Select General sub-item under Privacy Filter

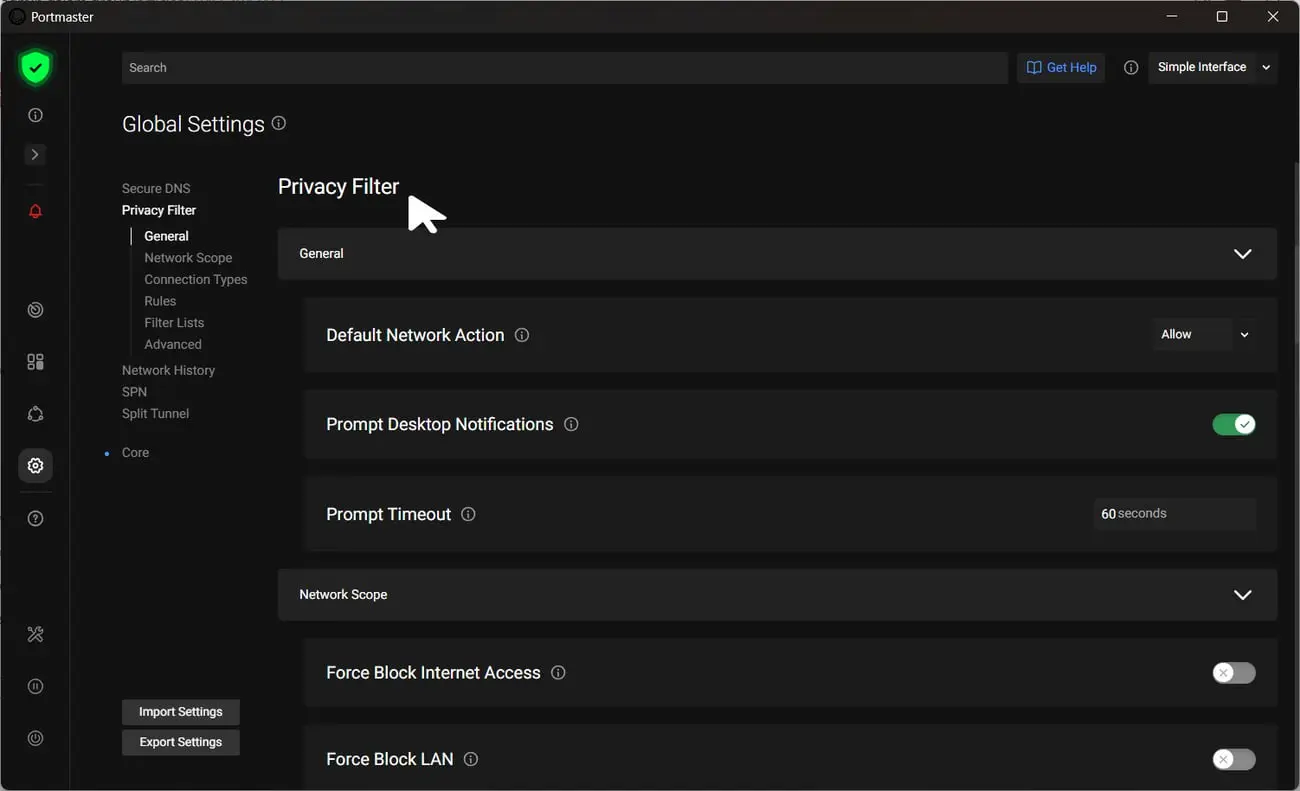pos(166,236)
